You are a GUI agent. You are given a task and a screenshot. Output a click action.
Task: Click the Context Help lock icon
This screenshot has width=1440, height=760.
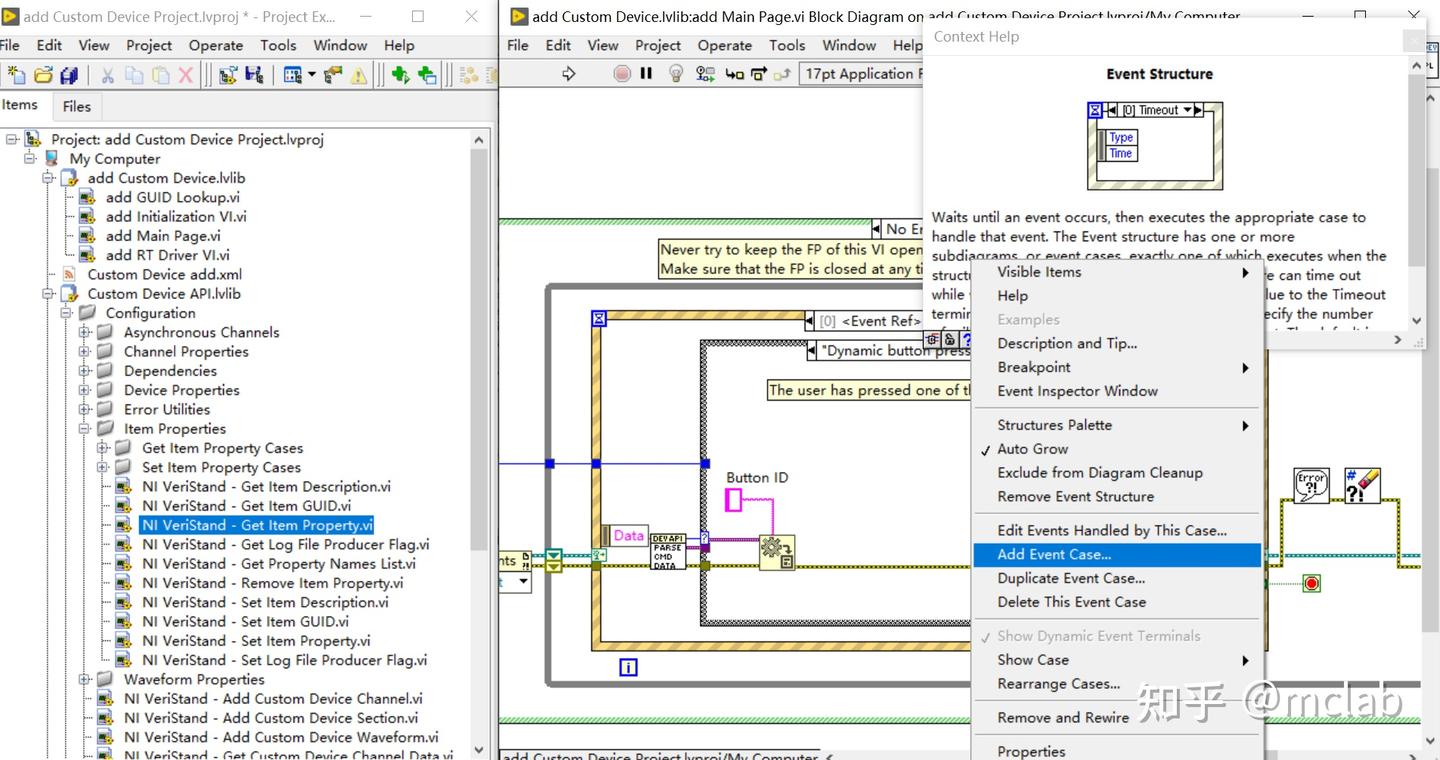pos(949,340)
